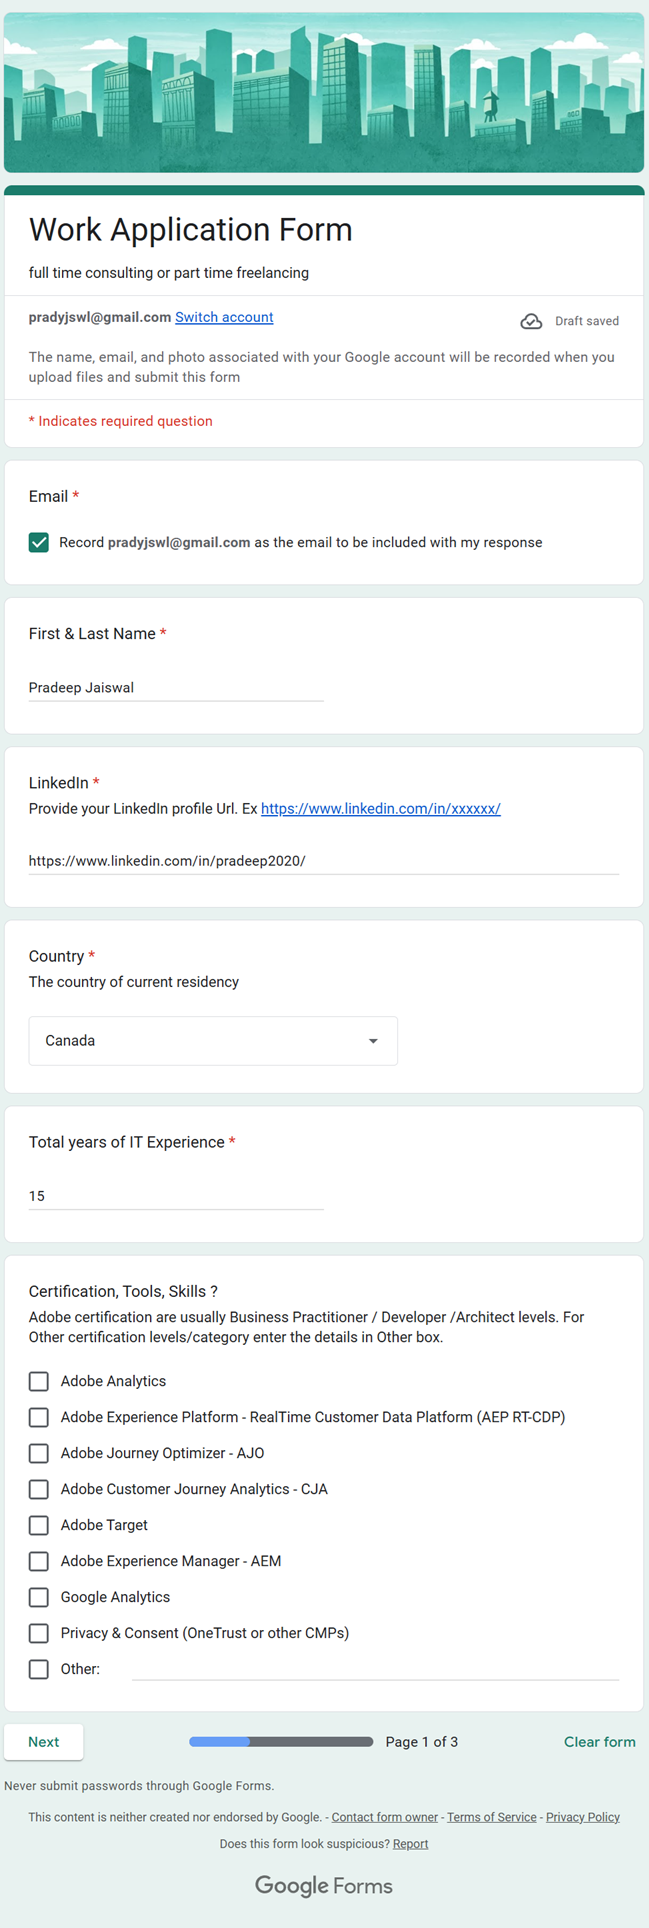Focus the First & Last Name field
The height and width of the screenshot is (1928, 649).
176,688
